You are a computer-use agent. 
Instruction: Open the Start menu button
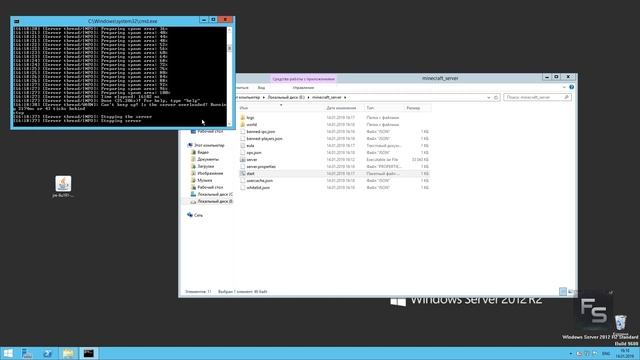tap(8, 353)
